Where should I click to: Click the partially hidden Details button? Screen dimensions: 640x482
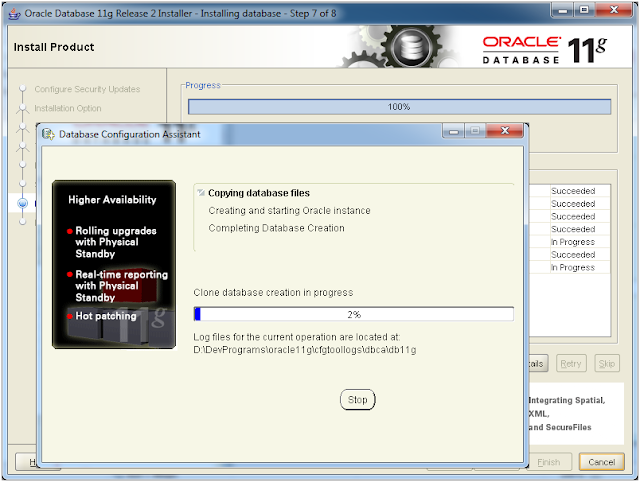538,363
